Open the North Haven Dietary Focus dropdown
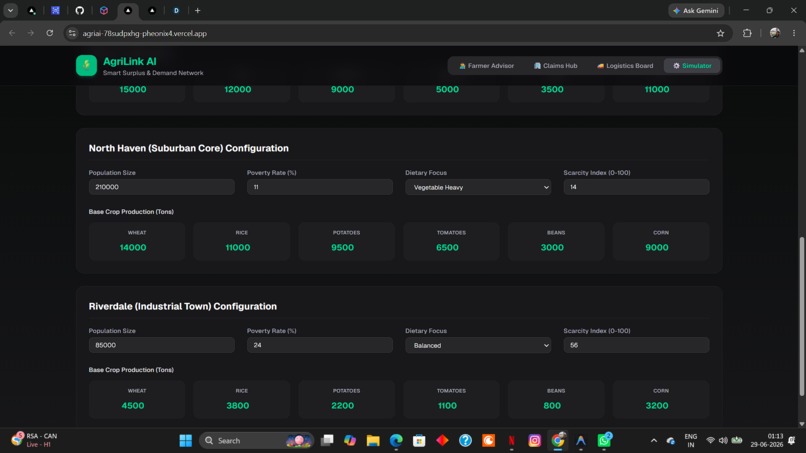Image resolution: width=806 pixels, height=453 pixels. 478,187
